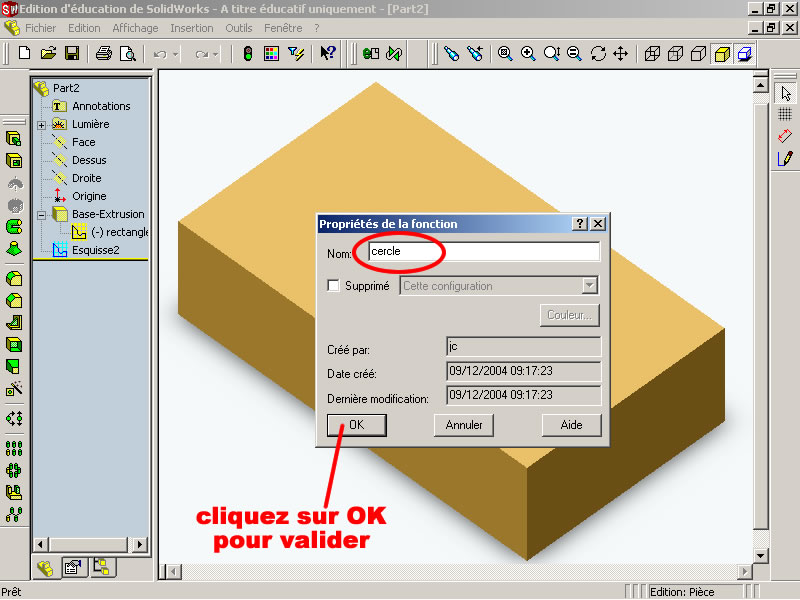Click the New document icon
800x600 pixels.
click(24, 53)
